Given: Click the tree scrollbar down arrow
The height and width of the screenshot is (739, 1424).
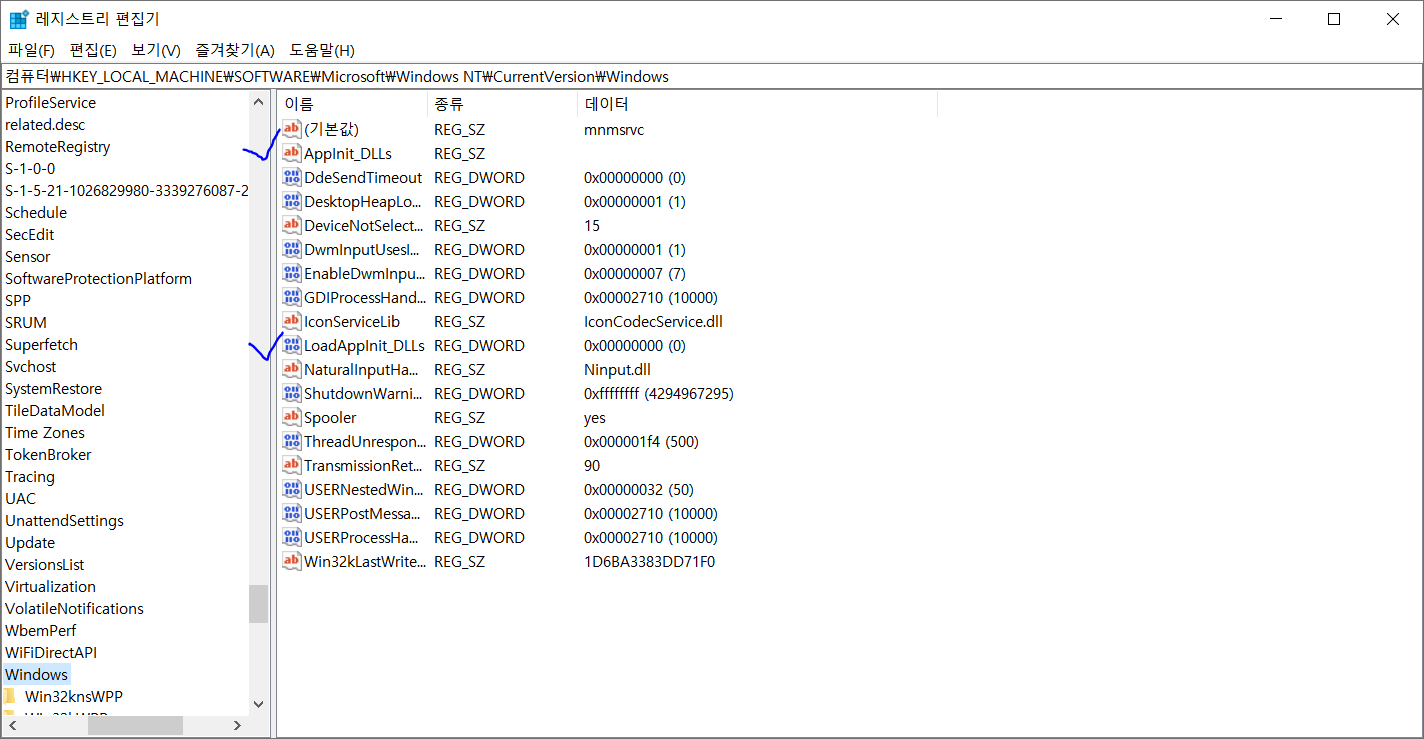Looking at the screenshot, I should (x=259, y=704).
